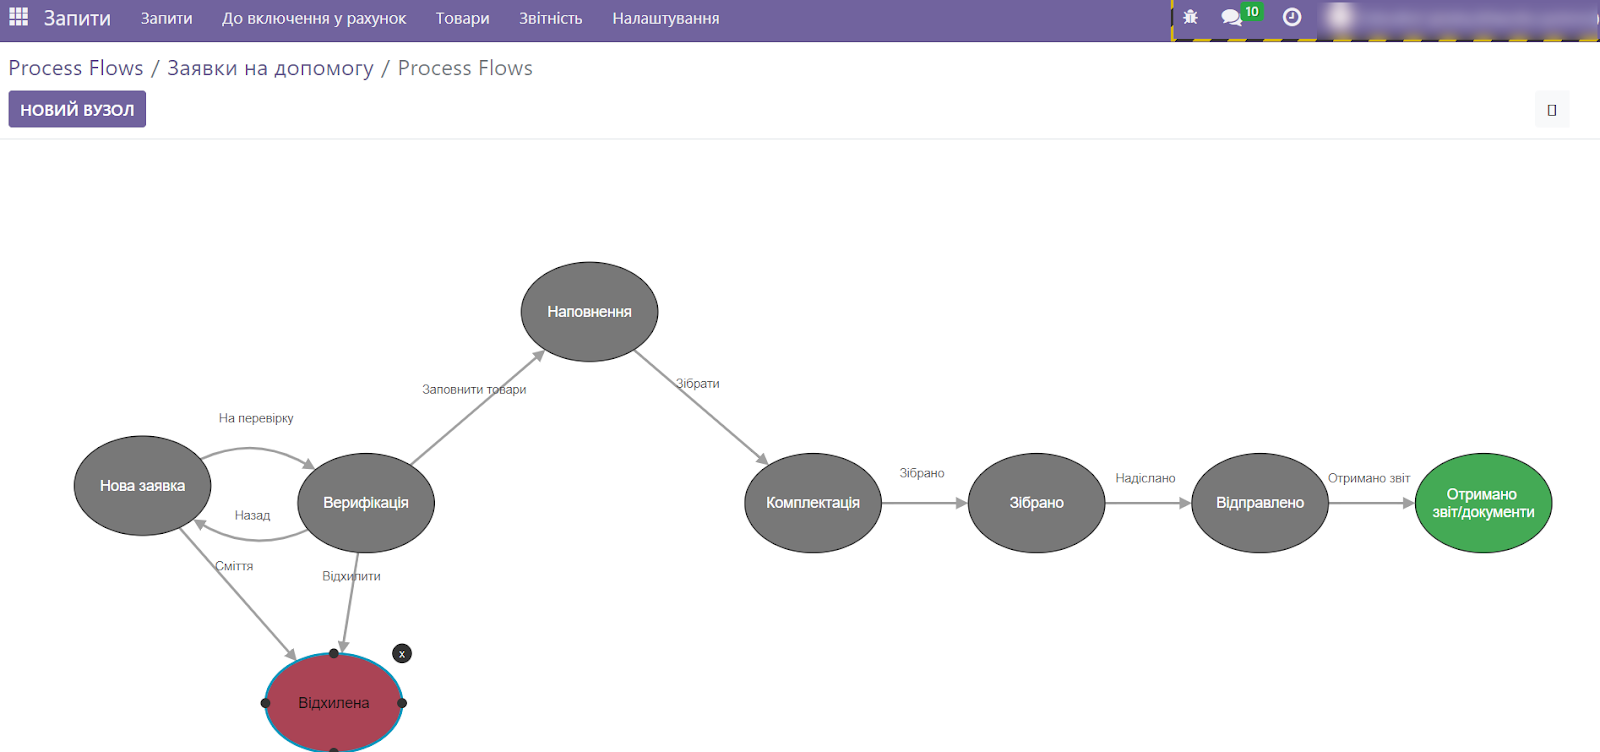
Task: Click the Сміття transition label
Action: [234, 566]
